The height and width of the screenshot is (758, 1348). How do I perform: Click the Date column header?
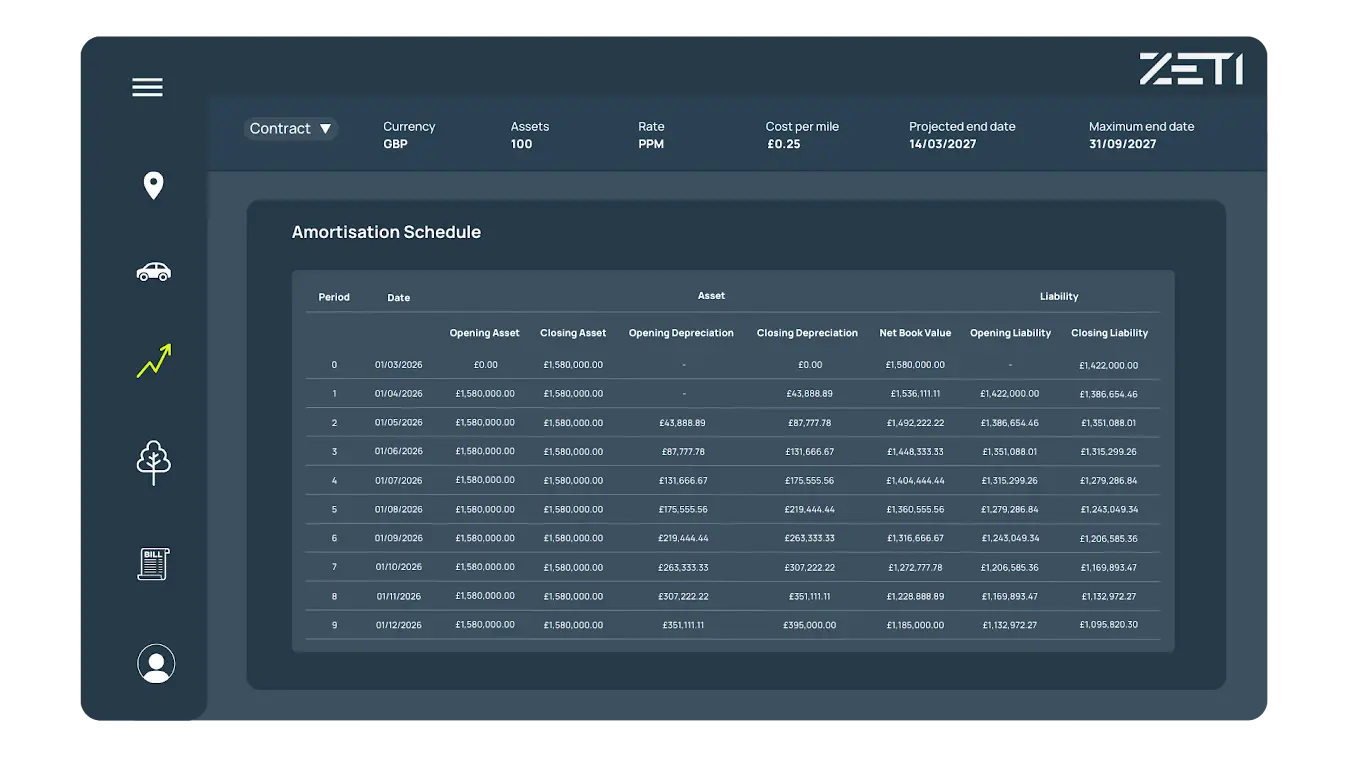tap(398, 297)
